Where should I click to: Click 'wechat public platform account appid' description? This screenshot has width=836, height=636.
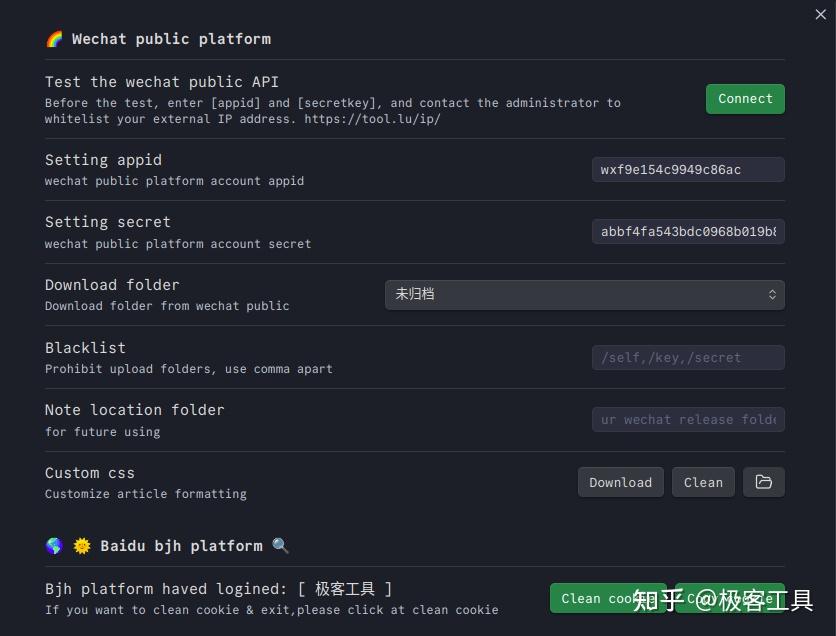tap(174, 181)
